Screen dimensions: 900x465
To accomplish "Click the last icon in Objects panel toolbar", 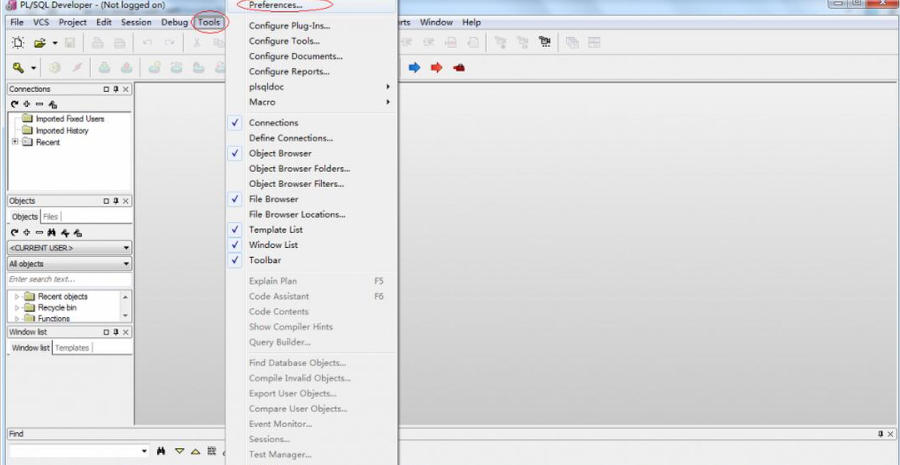I will coord(78,232).
